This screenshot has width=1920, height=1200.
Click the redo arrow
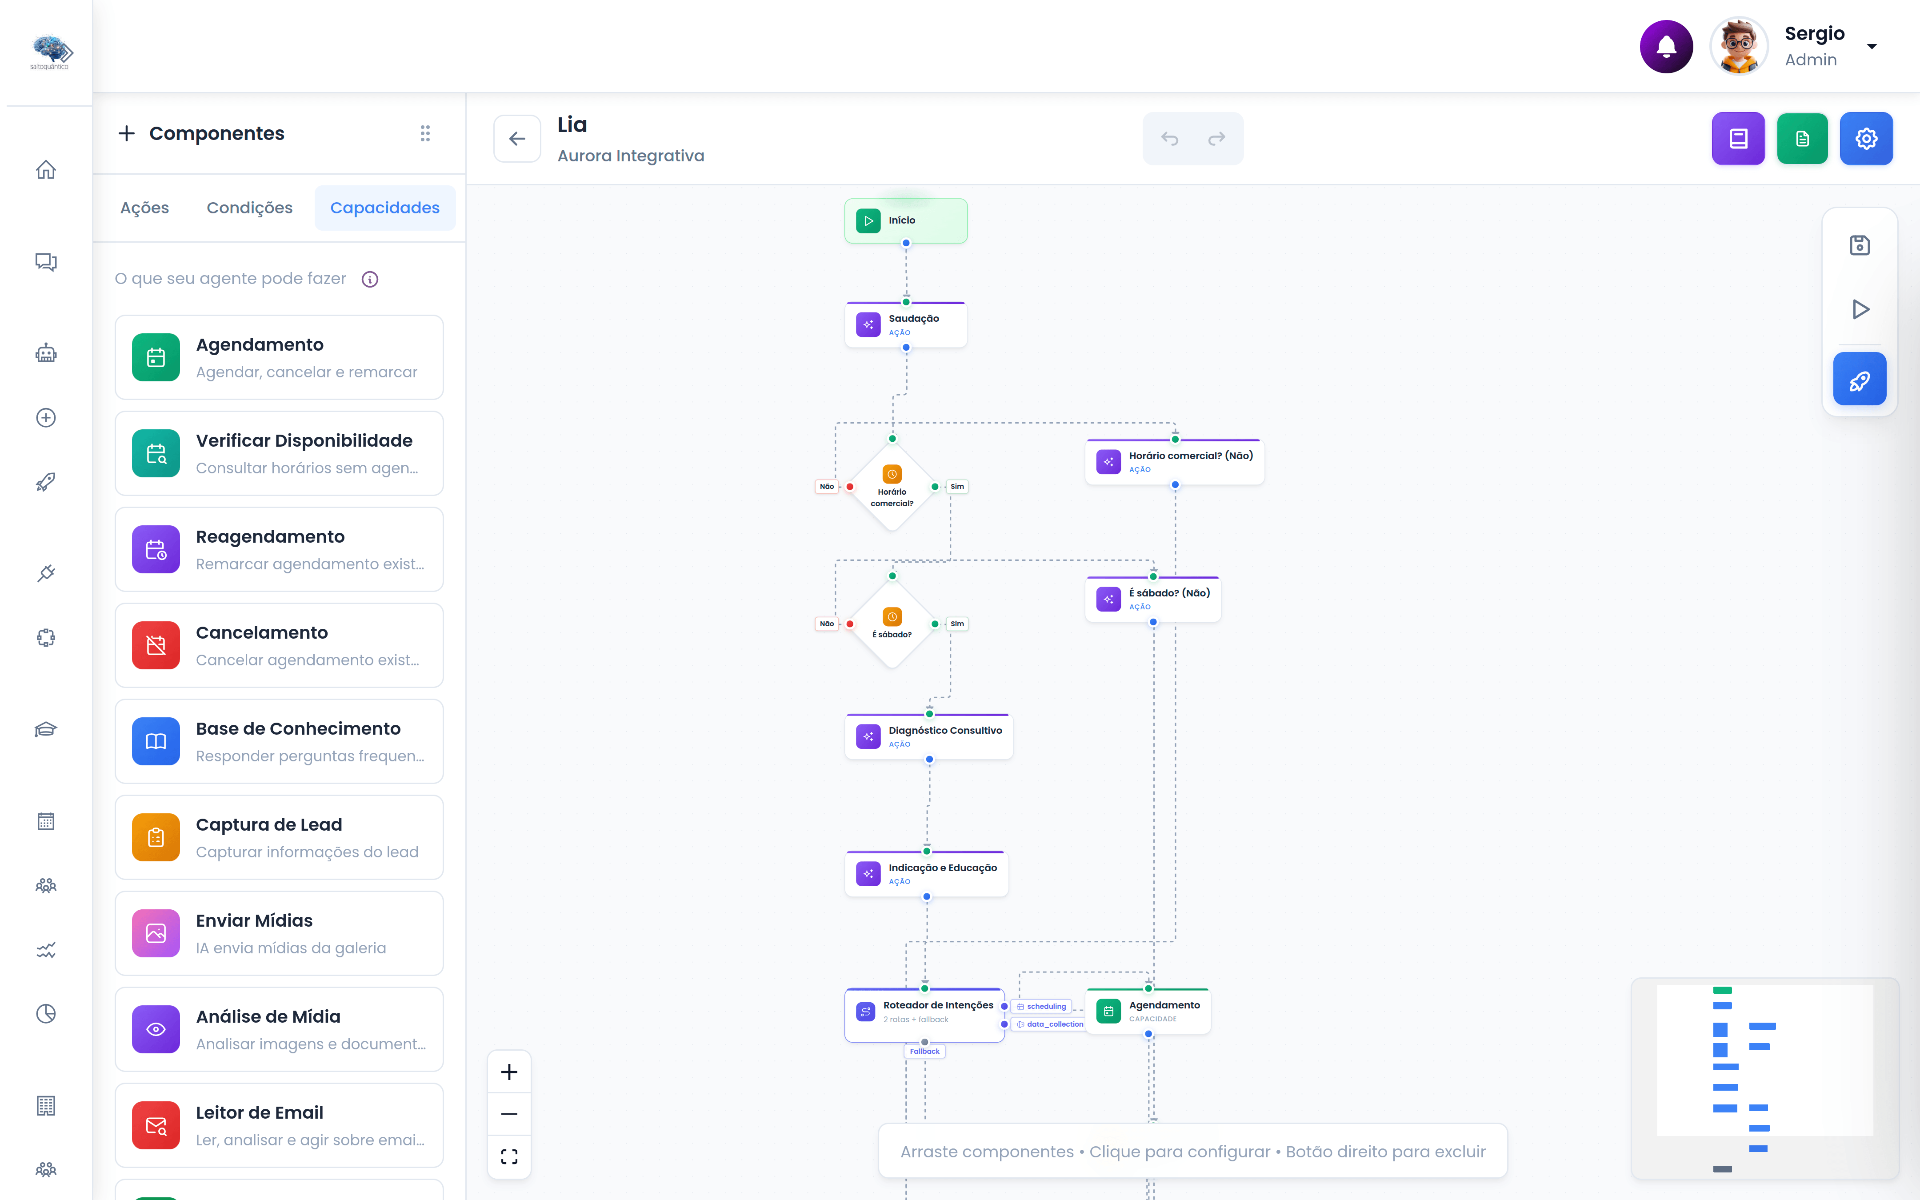[1217, 138]
